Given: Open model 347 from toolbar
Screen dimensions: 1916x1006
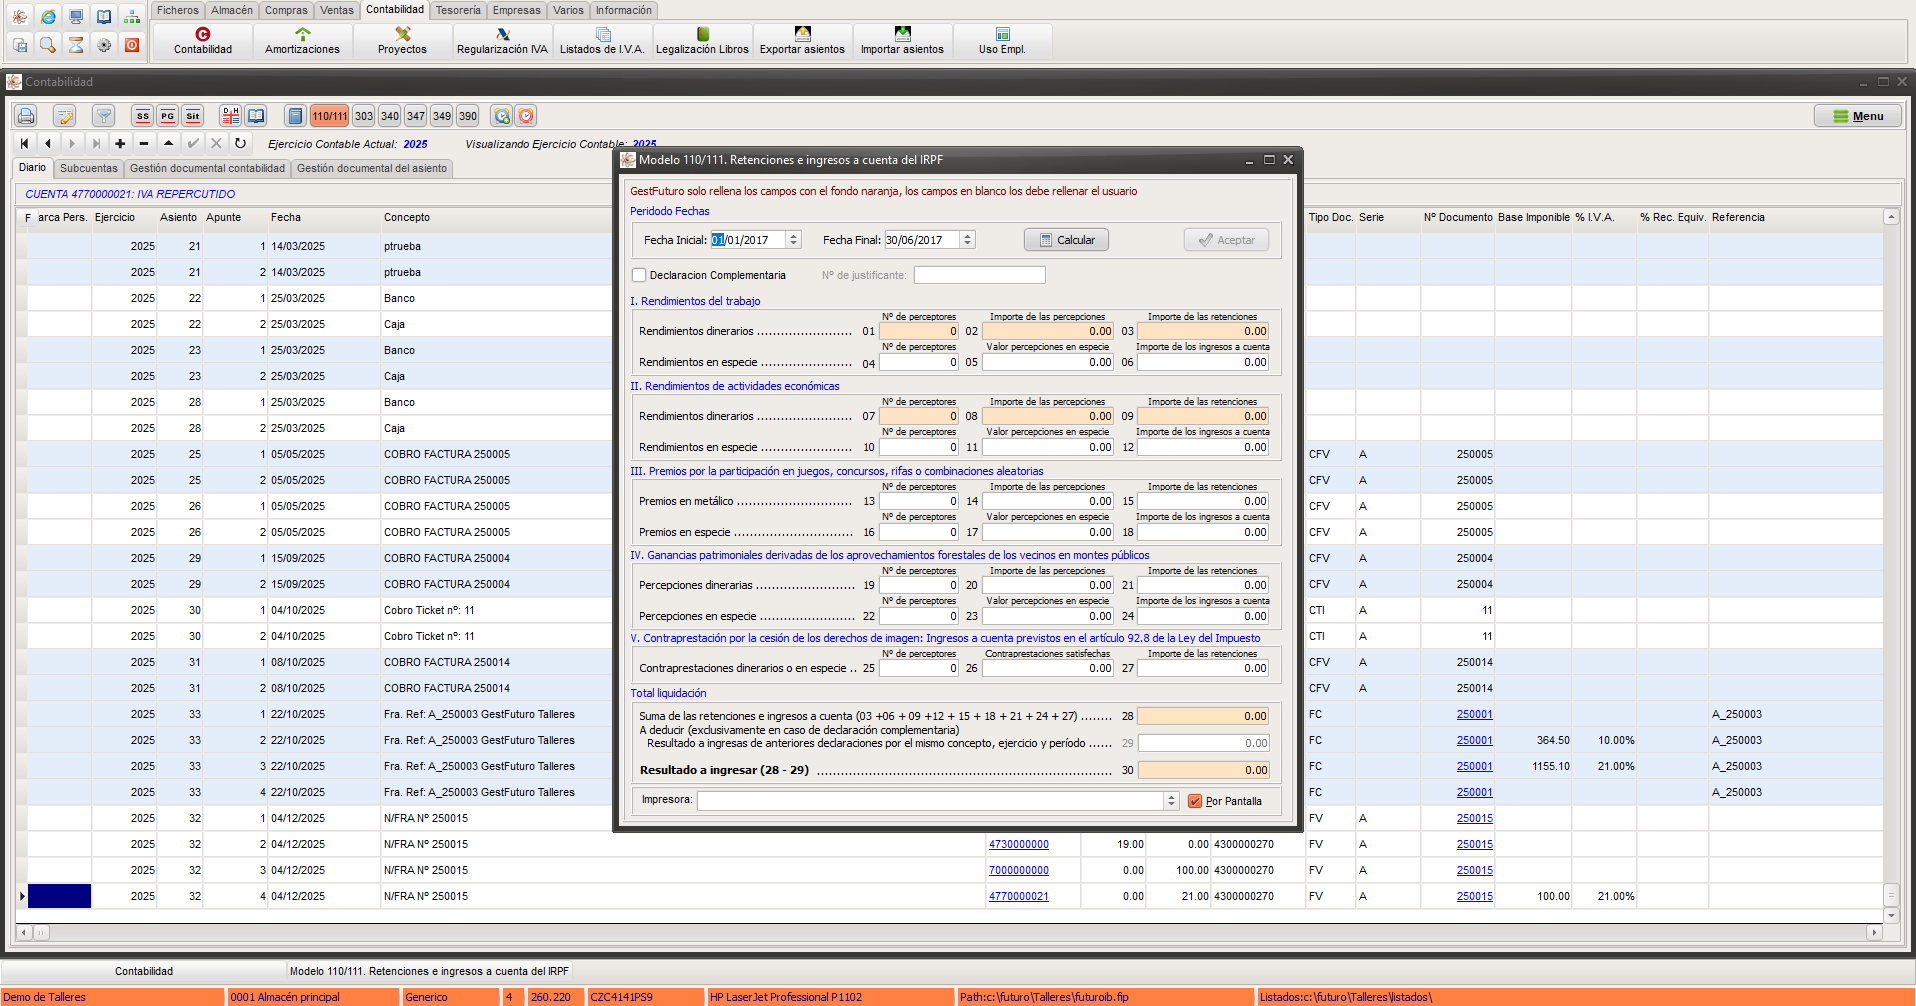Looking at the screenshot, I should 416,116.
